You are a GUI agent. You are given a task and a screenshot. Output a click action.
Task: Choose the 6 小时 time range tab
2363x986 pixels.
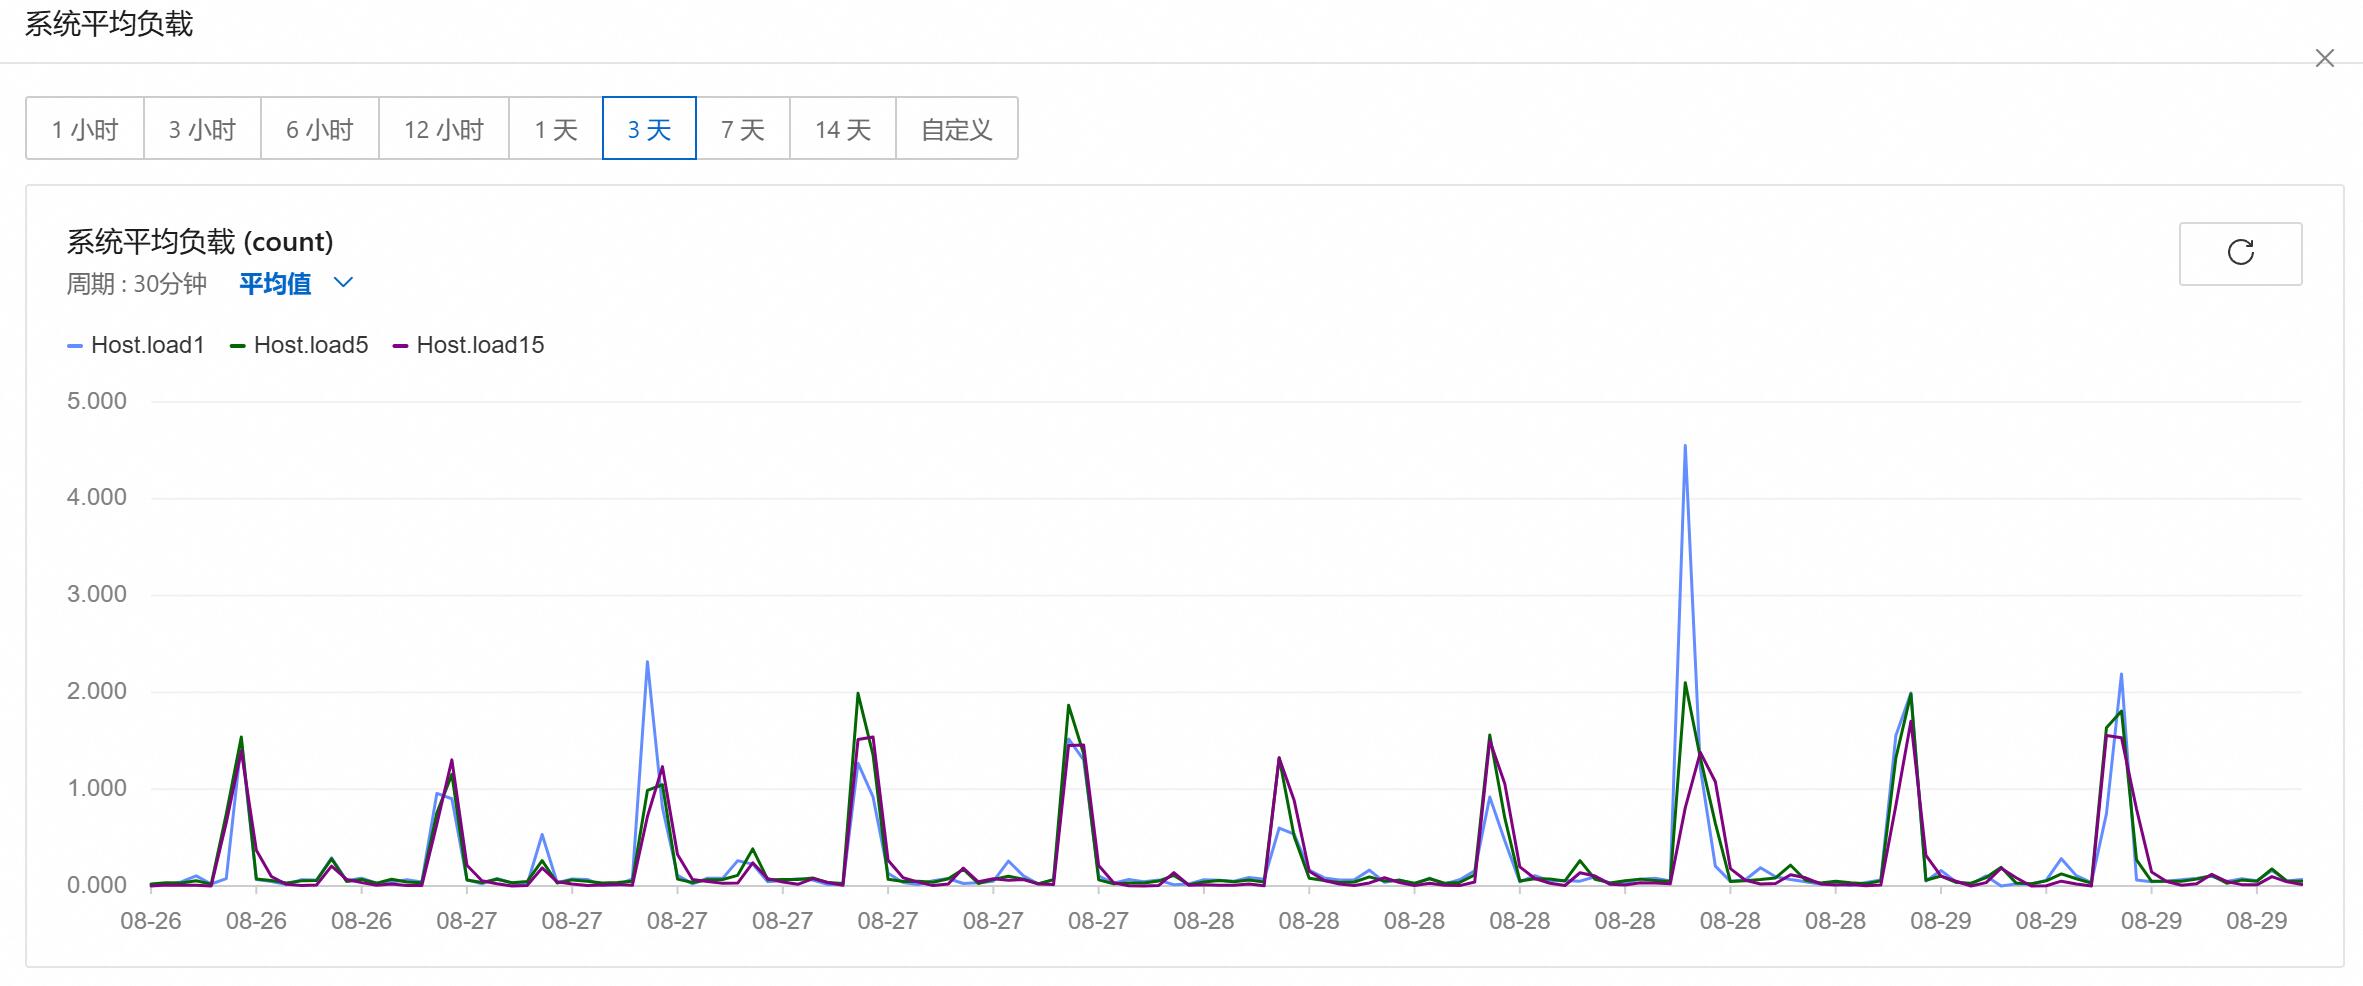point(320,129)
